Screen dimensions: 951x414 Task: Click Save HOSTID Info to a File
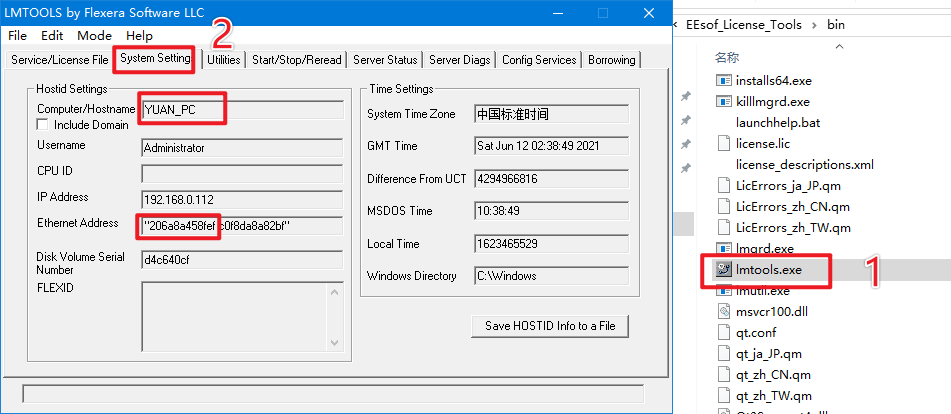(x=550, y=326)
